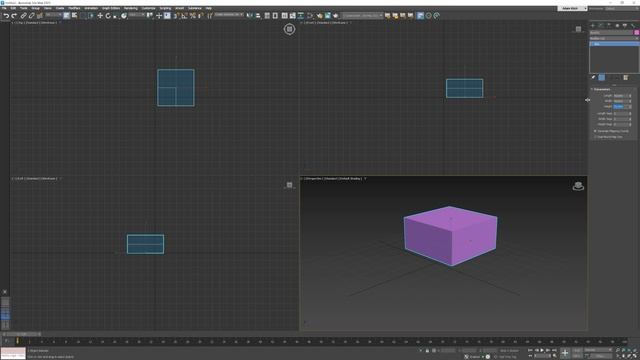Viewport: 640px width, 360px height.
Task: Toggle Pin Stack in modifier panel
Action: click(593, 78)
